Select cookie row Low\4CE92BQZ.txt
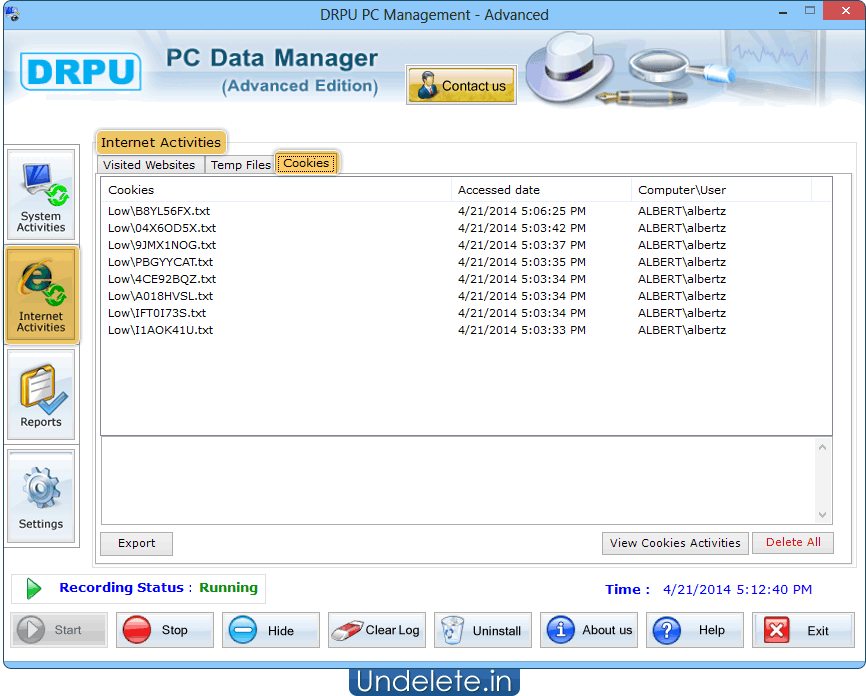 (466, 279)
